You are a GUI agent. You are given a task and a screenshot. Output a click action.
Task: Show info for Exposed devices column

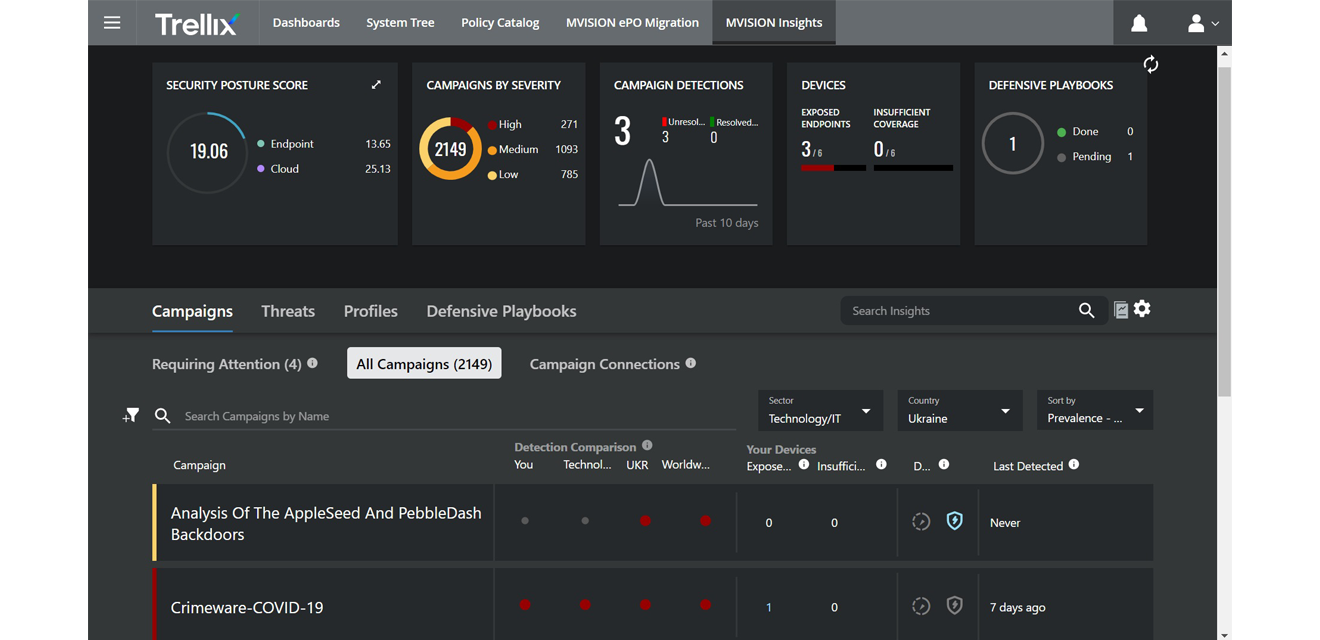coord(804,464)
